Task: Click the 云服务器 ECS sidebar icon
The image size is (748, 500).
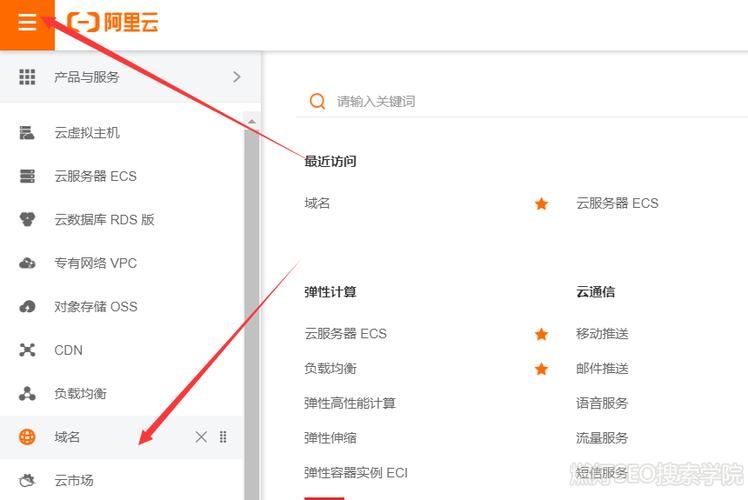Action: (x=27, y=176)
